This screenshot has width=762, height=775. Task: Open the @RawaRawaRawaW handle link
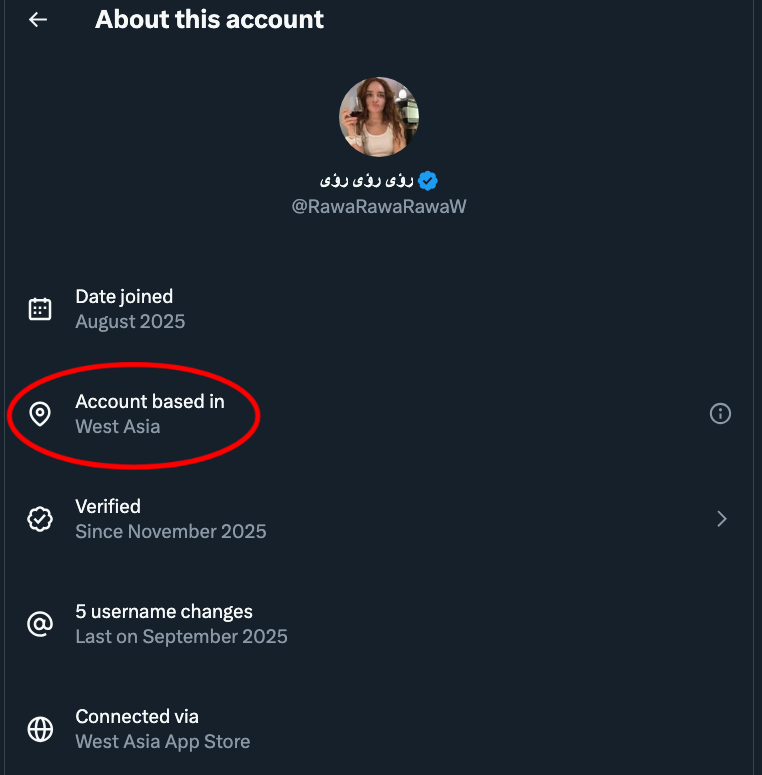379,206
